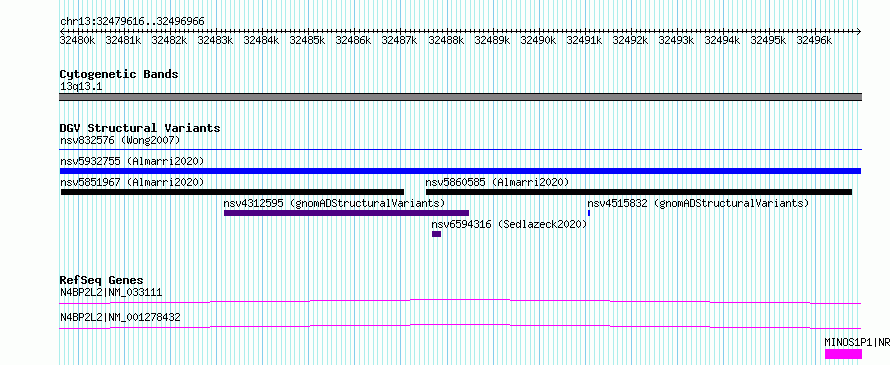Select the 32491k ruler label
The image size is (890, 365).
pos(583,40)
